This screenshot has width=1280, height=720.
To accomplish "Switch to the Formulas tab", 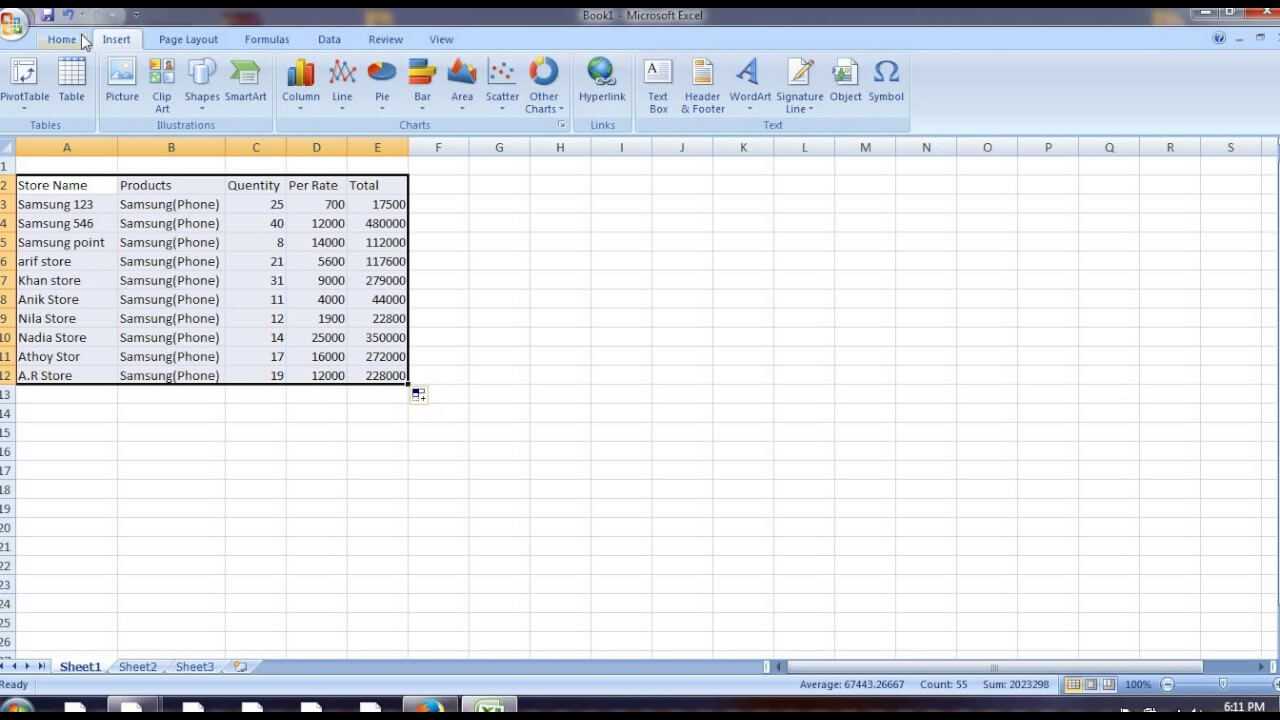I will (x=267, y=39).
